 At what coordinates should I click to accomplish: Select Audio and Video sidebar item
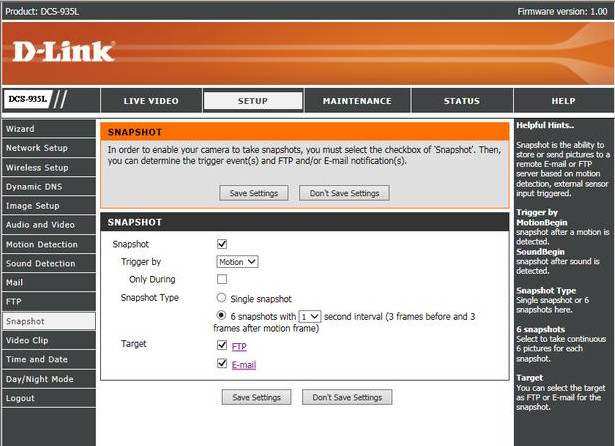click(x=49, y=225)
